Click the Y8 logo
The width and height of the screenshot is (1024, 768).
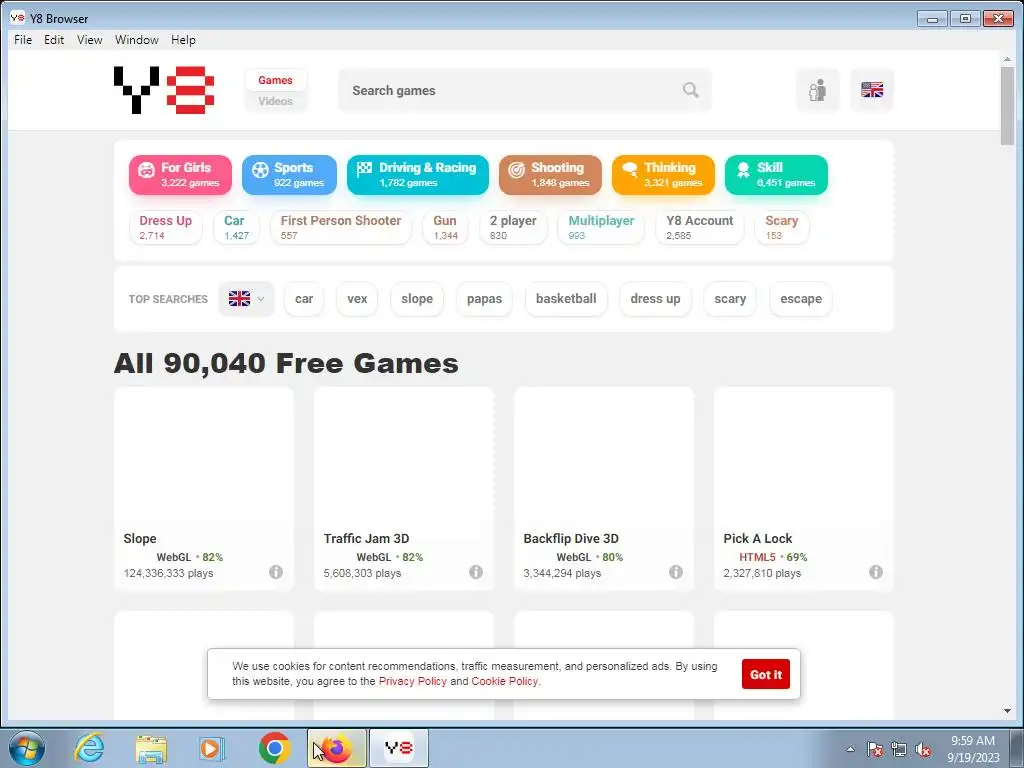(164, 89)
